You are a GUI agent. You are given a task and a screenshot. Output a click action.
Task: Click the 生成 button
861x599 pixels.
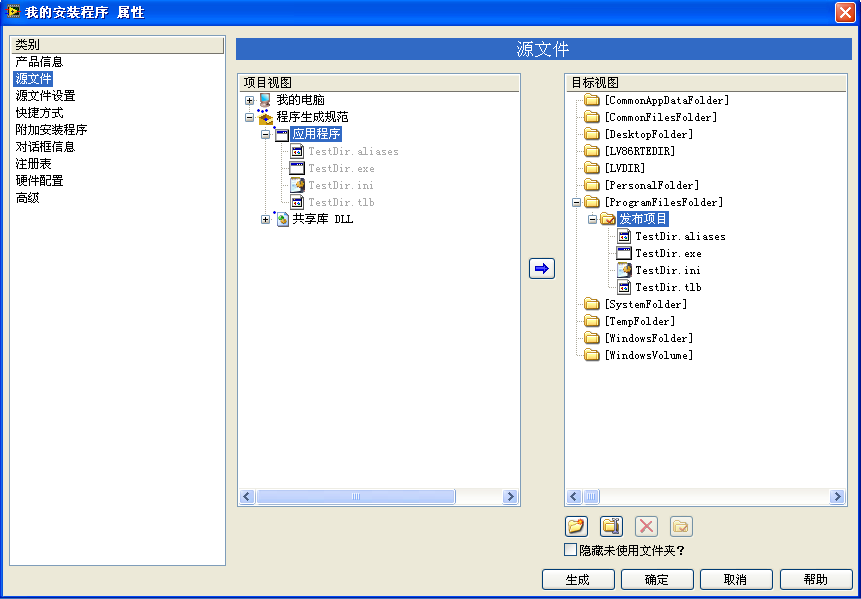coord(577,580)
